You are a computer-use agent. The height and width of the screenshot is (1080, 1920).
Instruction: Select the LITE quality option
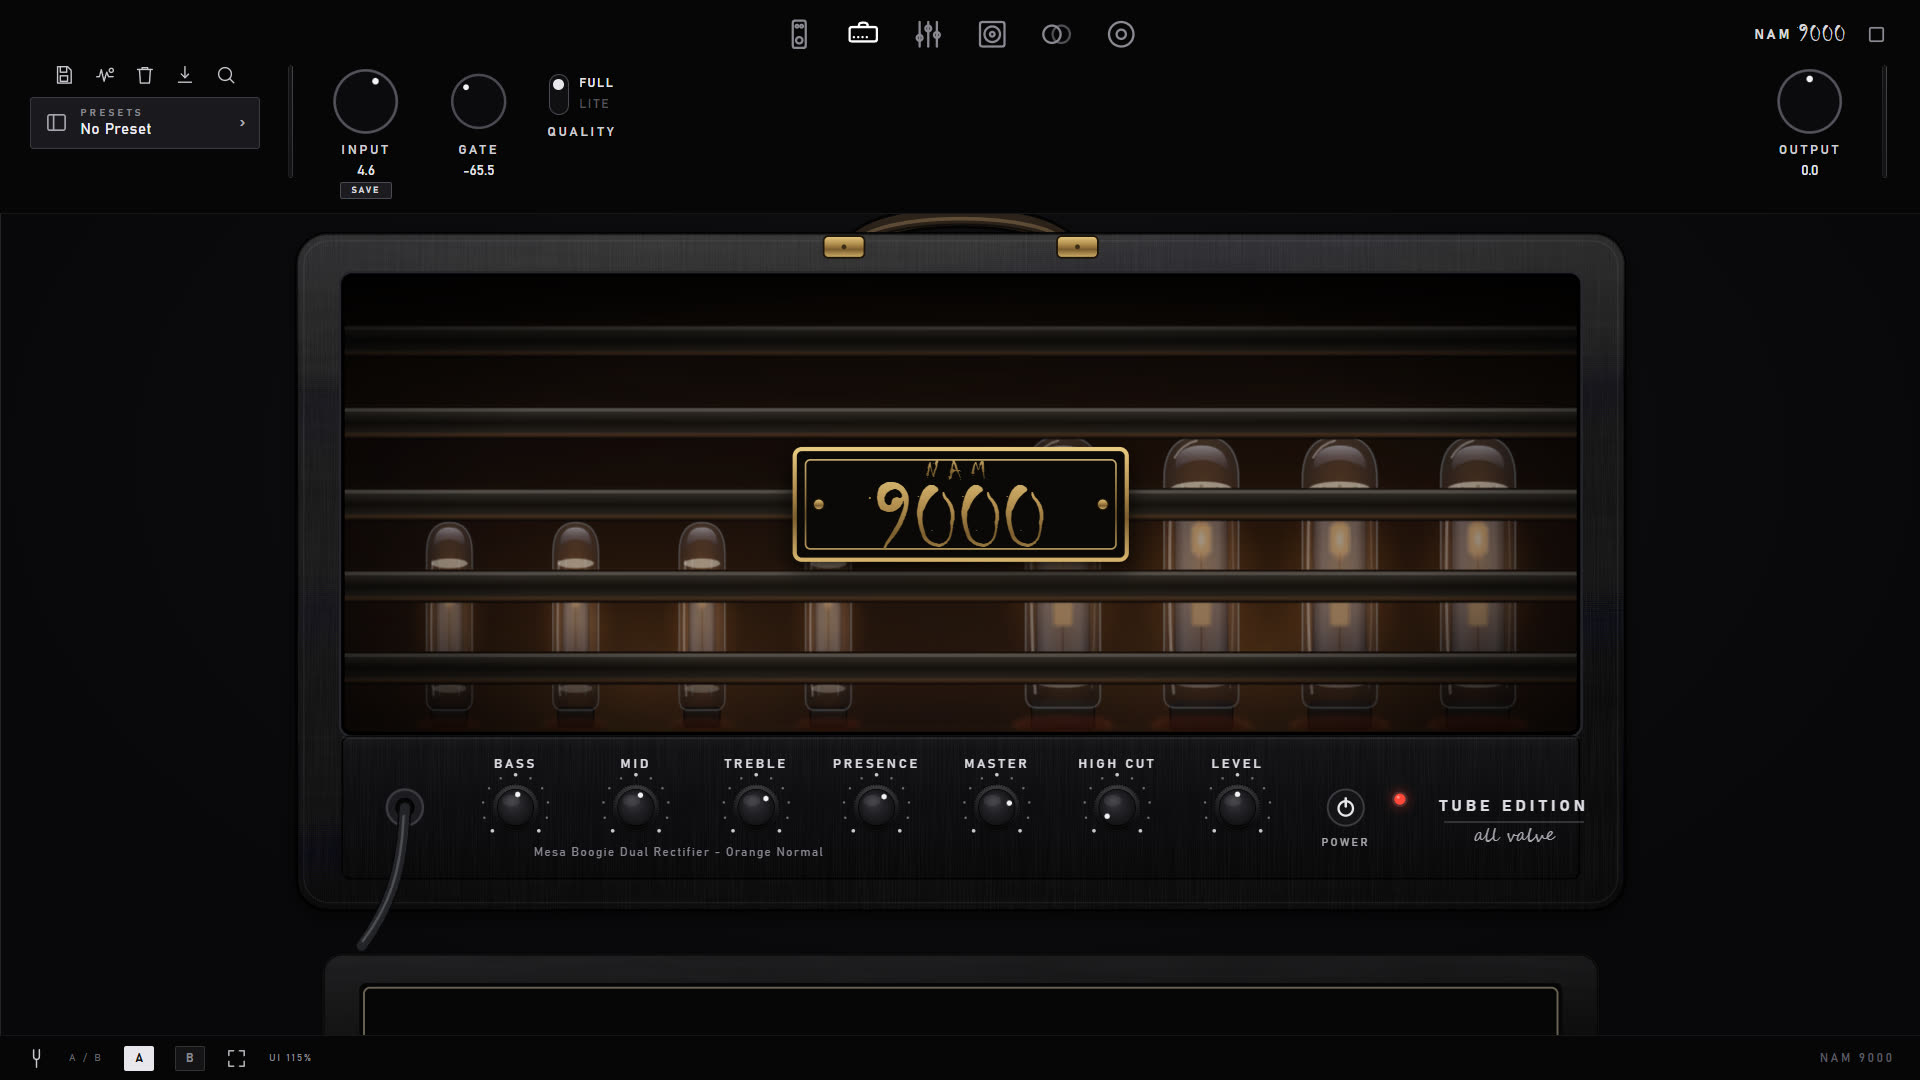tap(594, 104)
